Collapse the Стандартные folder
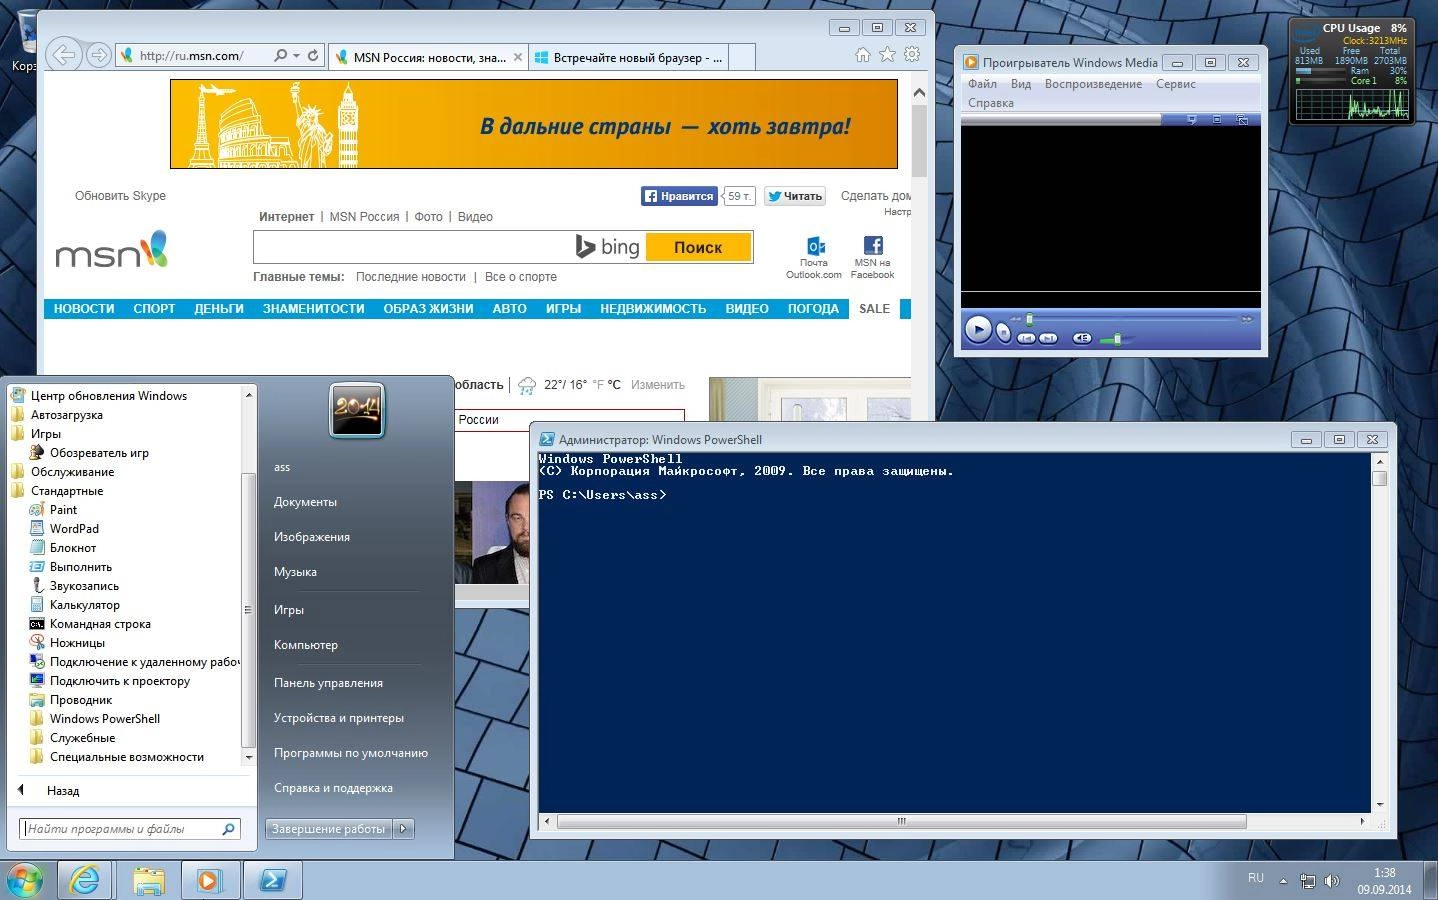 point(66,491)
